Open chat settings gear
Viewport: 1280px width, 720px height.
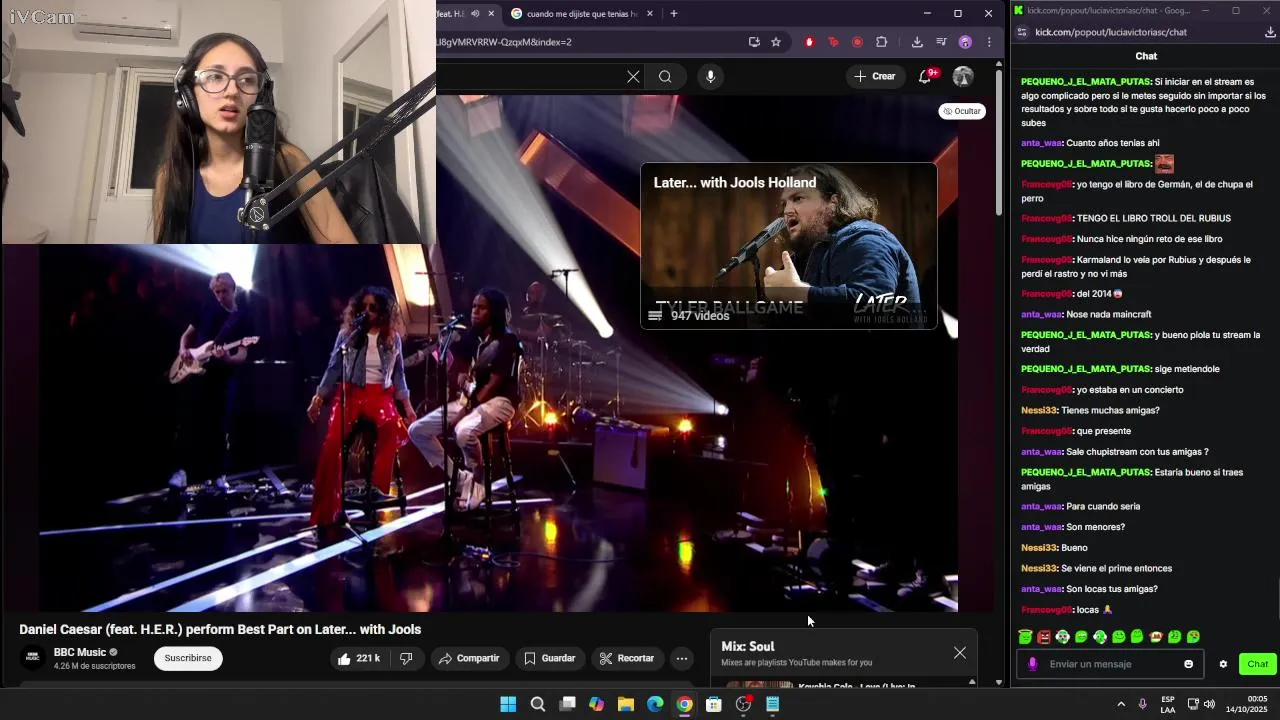pyautogui.click(x=1223, y=664)
